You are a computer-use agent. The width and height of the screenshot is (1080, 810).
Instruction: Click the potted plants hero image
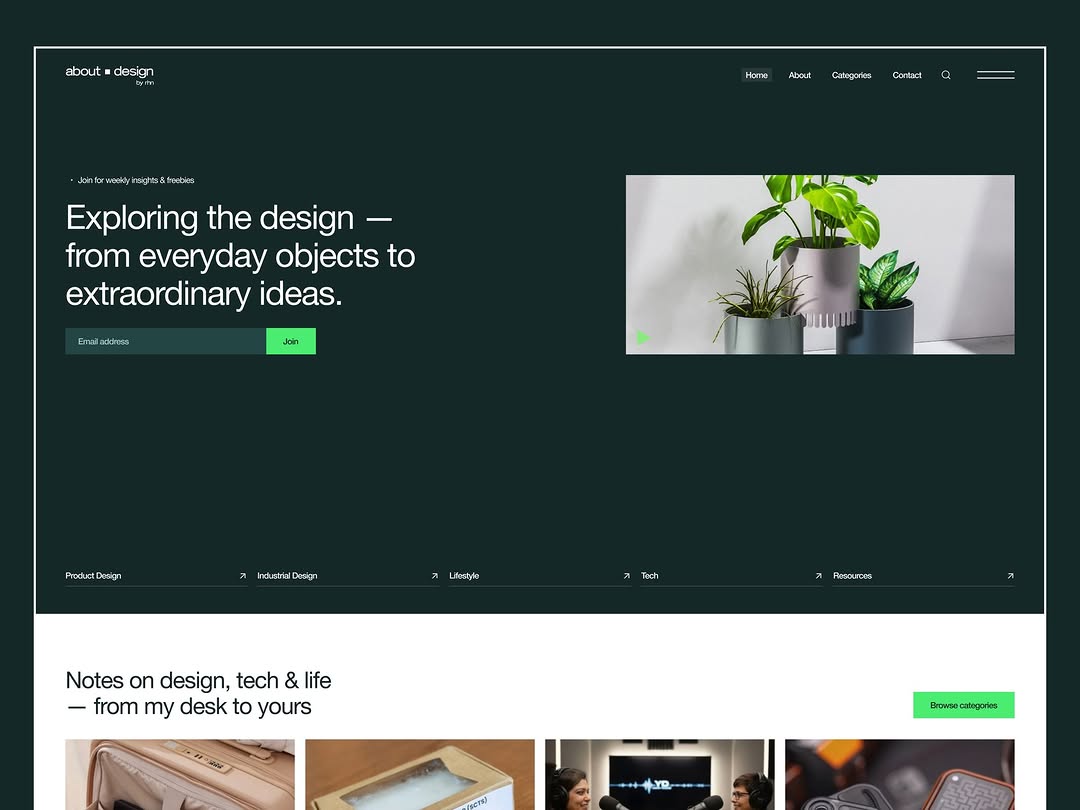point(820,264)
